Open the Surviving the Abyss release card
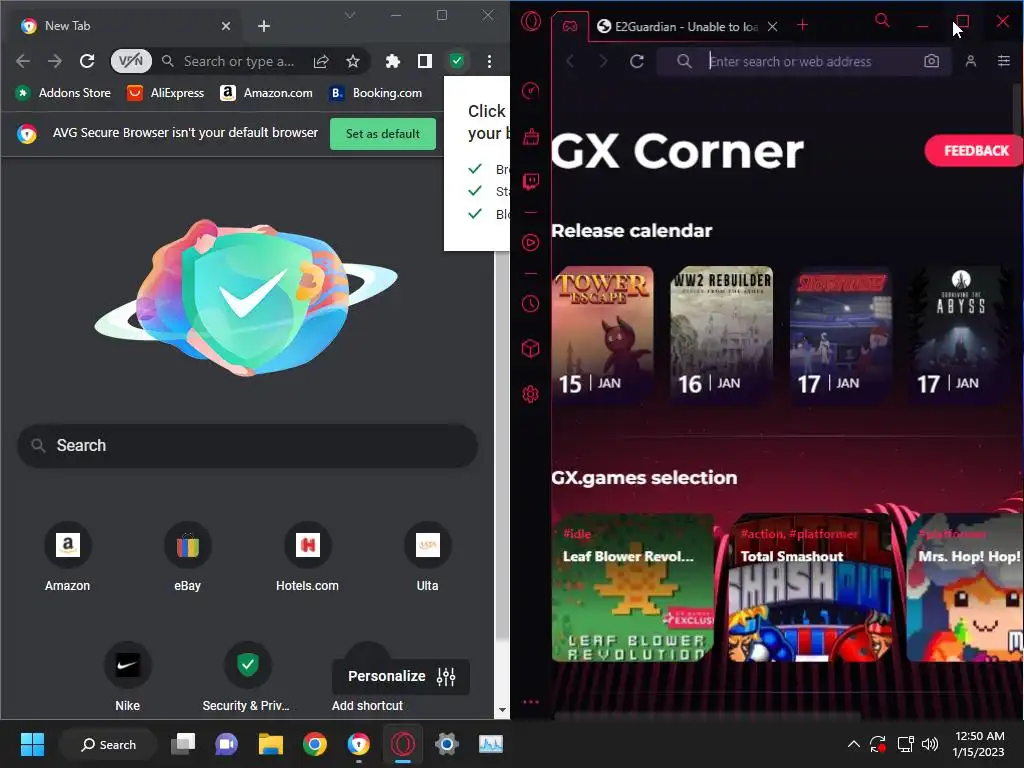Image resolution: width=1024 pixels, height=768 pixels. [960, 334]
